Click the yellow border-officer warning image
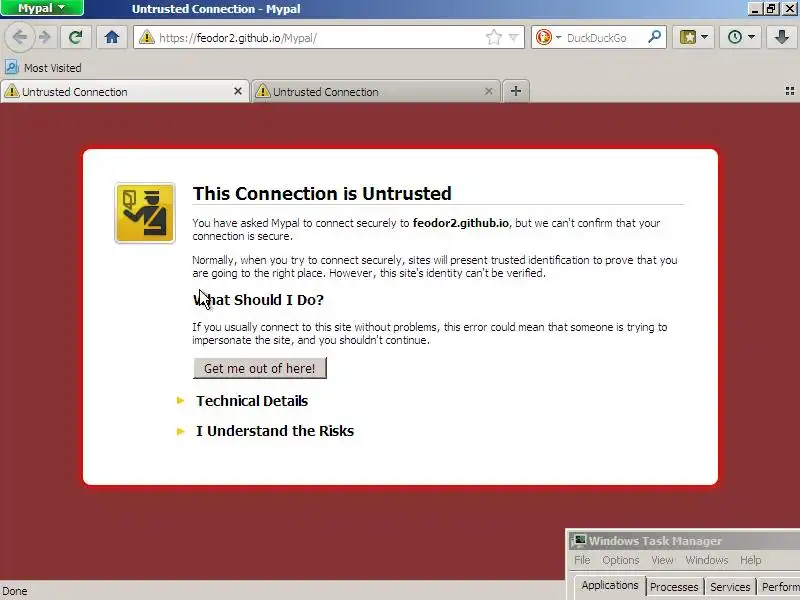The image size is (800, 600). (145, 213)
